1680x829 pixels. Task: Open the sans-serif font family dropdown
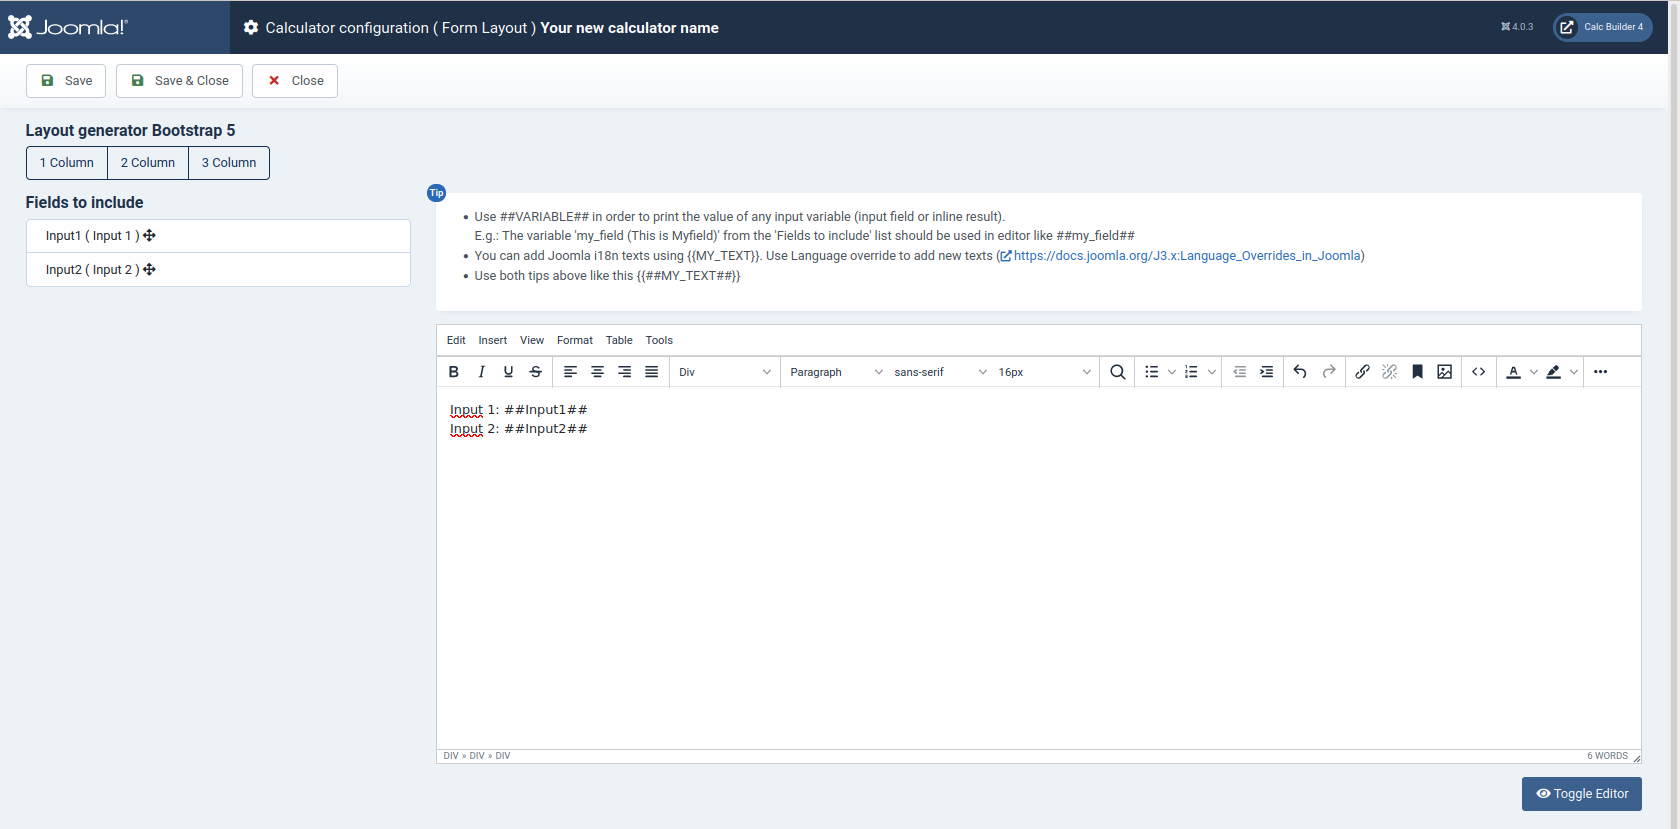[940, 372]
